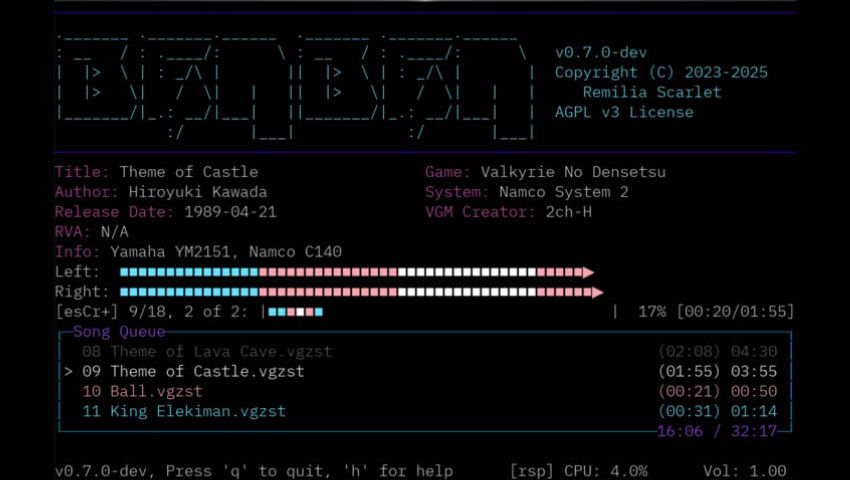Click the 'CPU: 4.0%' status entry
This screenshot has height=480, width=850.
606,471
